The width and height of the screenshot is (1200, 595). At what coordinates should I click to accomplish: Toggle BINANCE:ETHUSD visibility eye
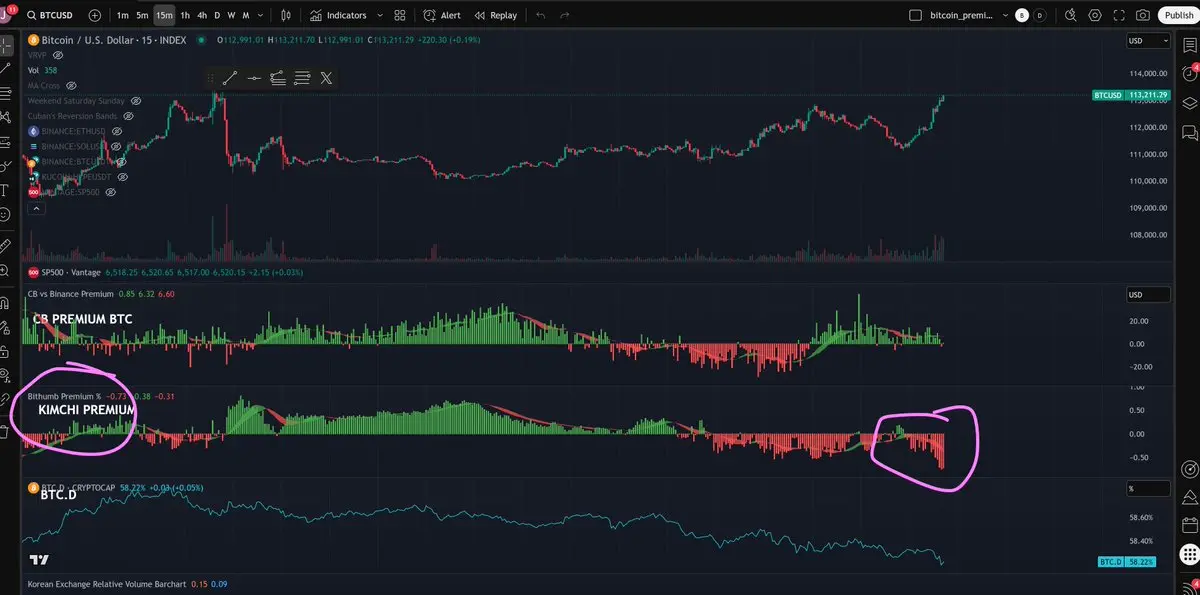tap(116, 131)
